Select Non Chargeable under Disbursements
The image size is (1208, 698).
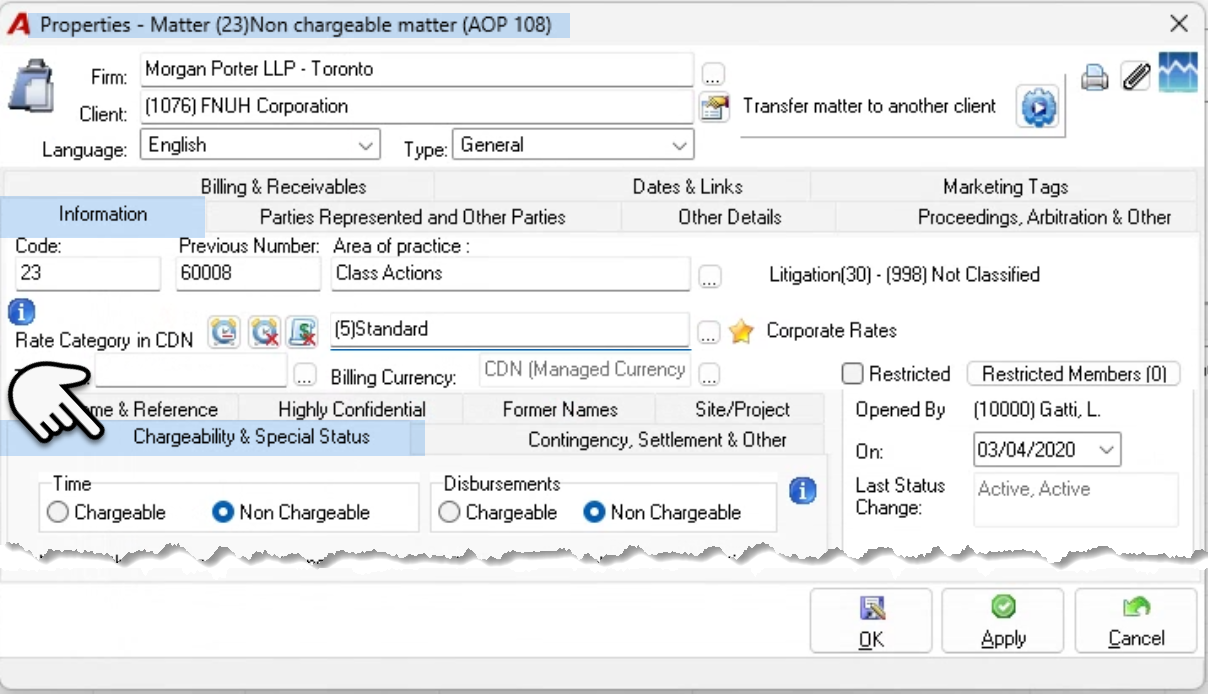point(663,513)
